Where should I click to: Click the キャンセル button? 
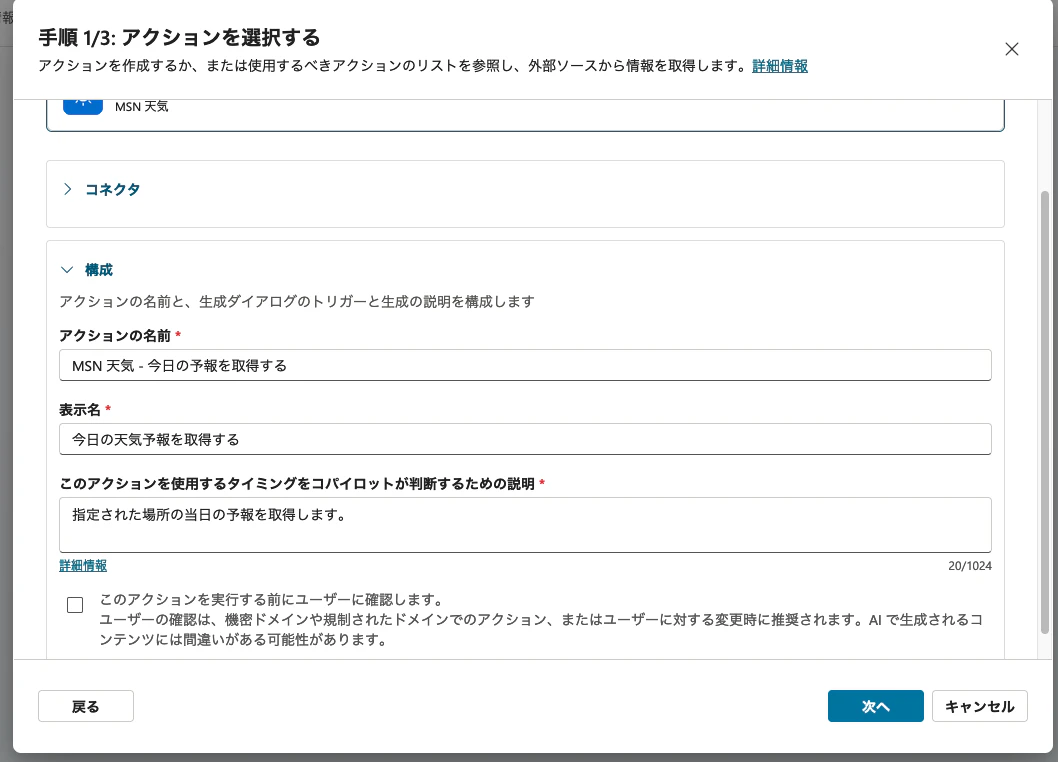(980, 706)
